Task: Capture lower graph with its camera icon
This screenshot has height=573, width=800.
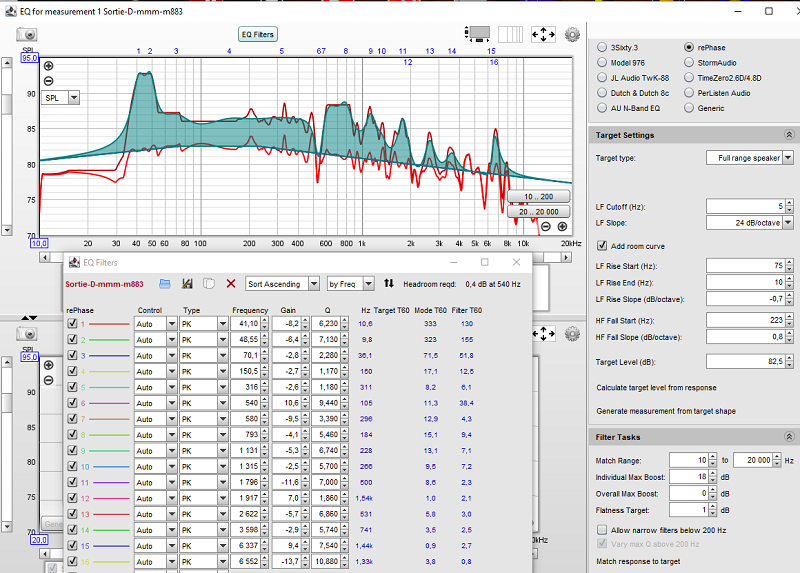Action: [27, 334]
